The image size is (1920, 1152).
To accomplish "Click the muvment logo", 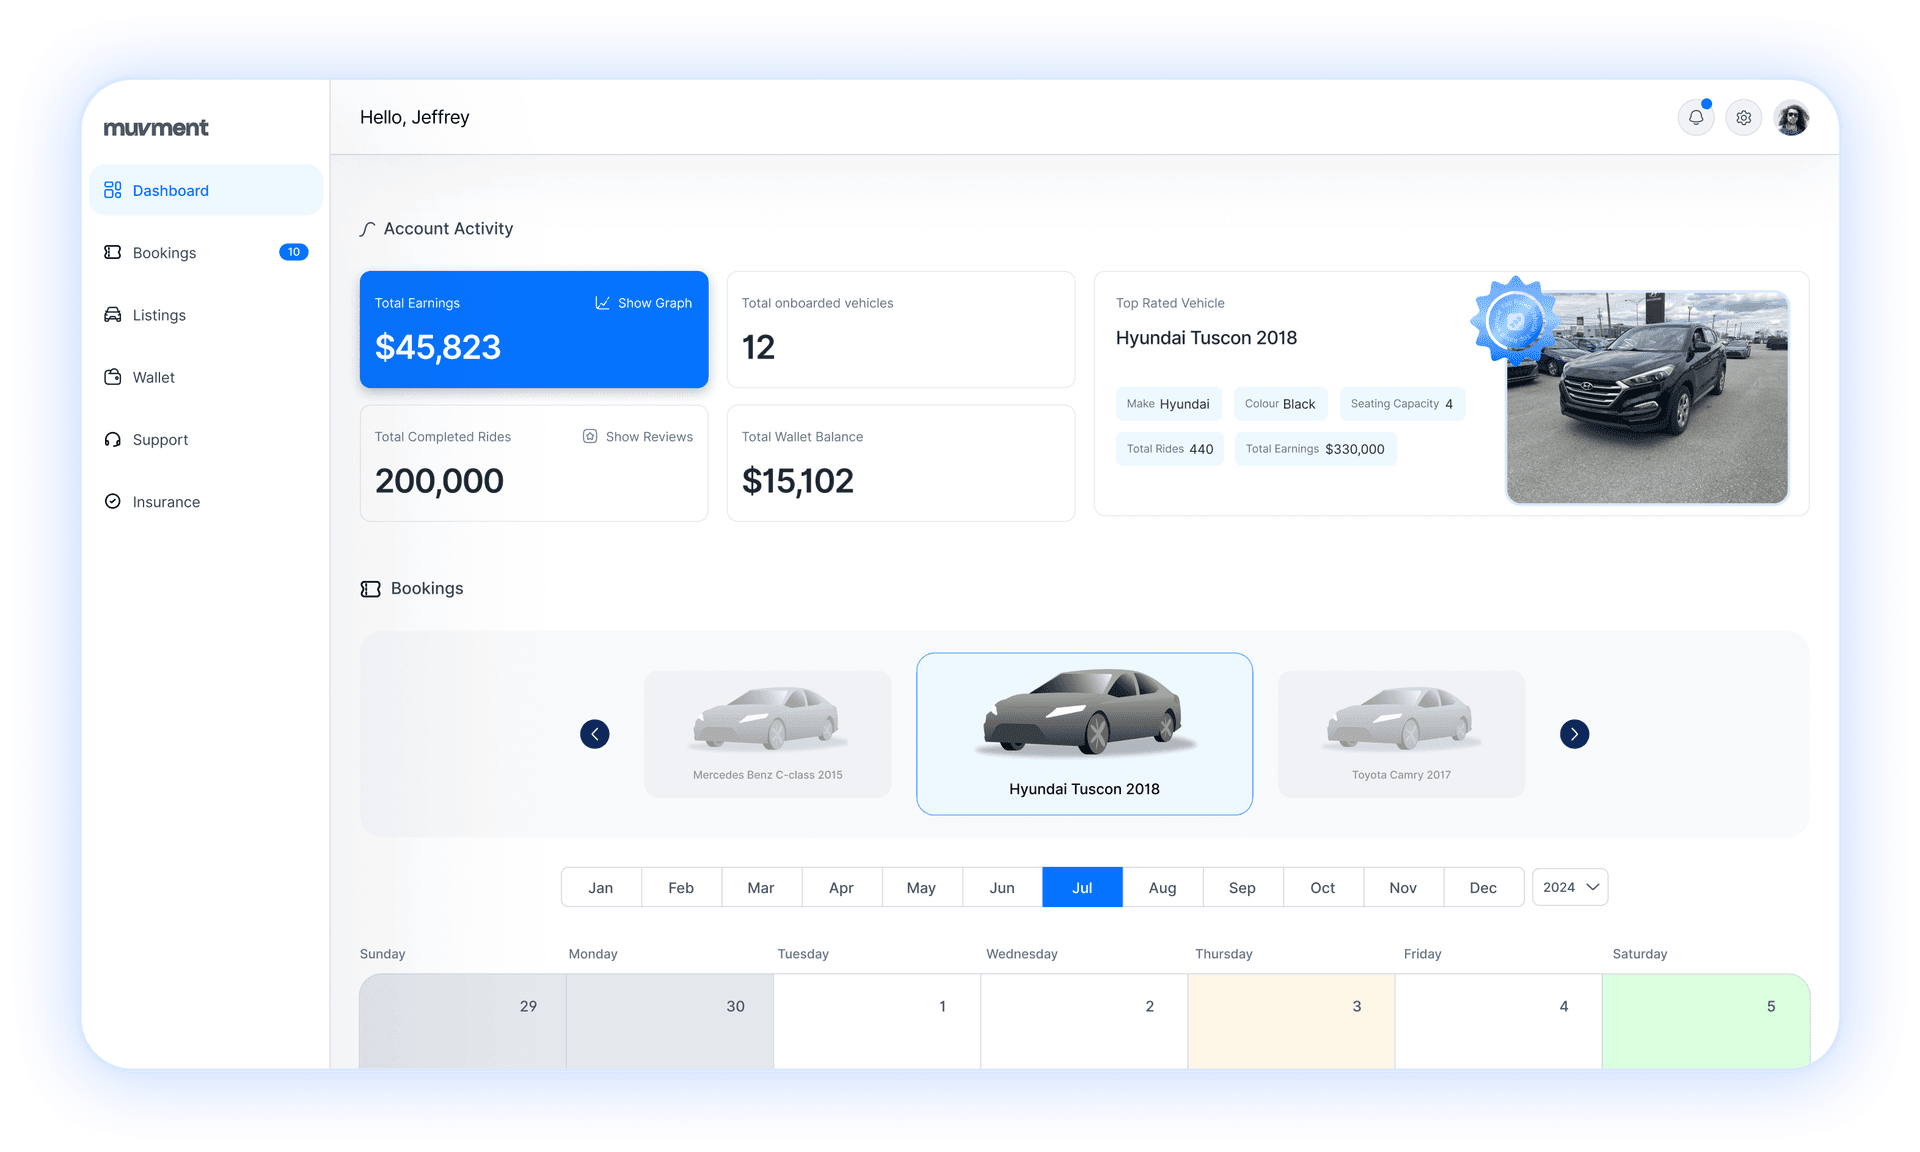I will tap(156, 127).
